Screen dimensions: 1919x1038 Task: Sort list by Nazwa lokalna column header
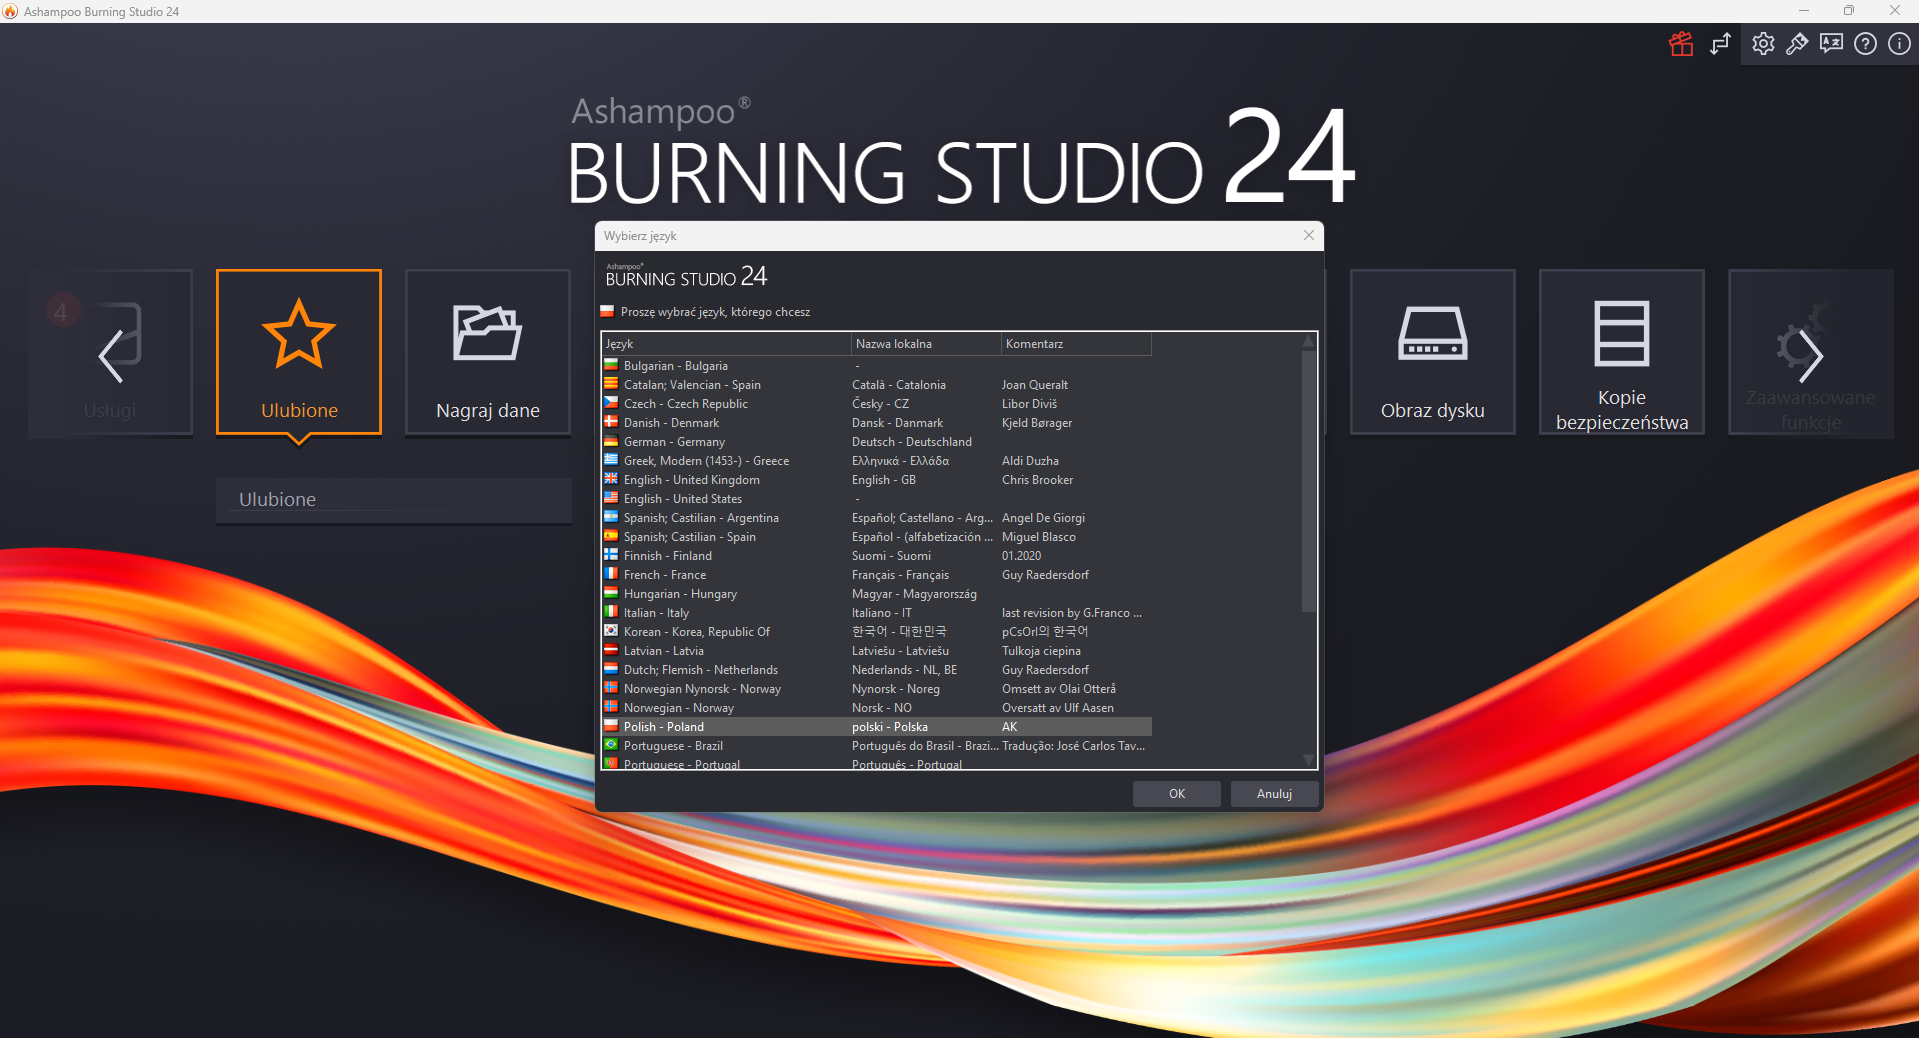927,344
